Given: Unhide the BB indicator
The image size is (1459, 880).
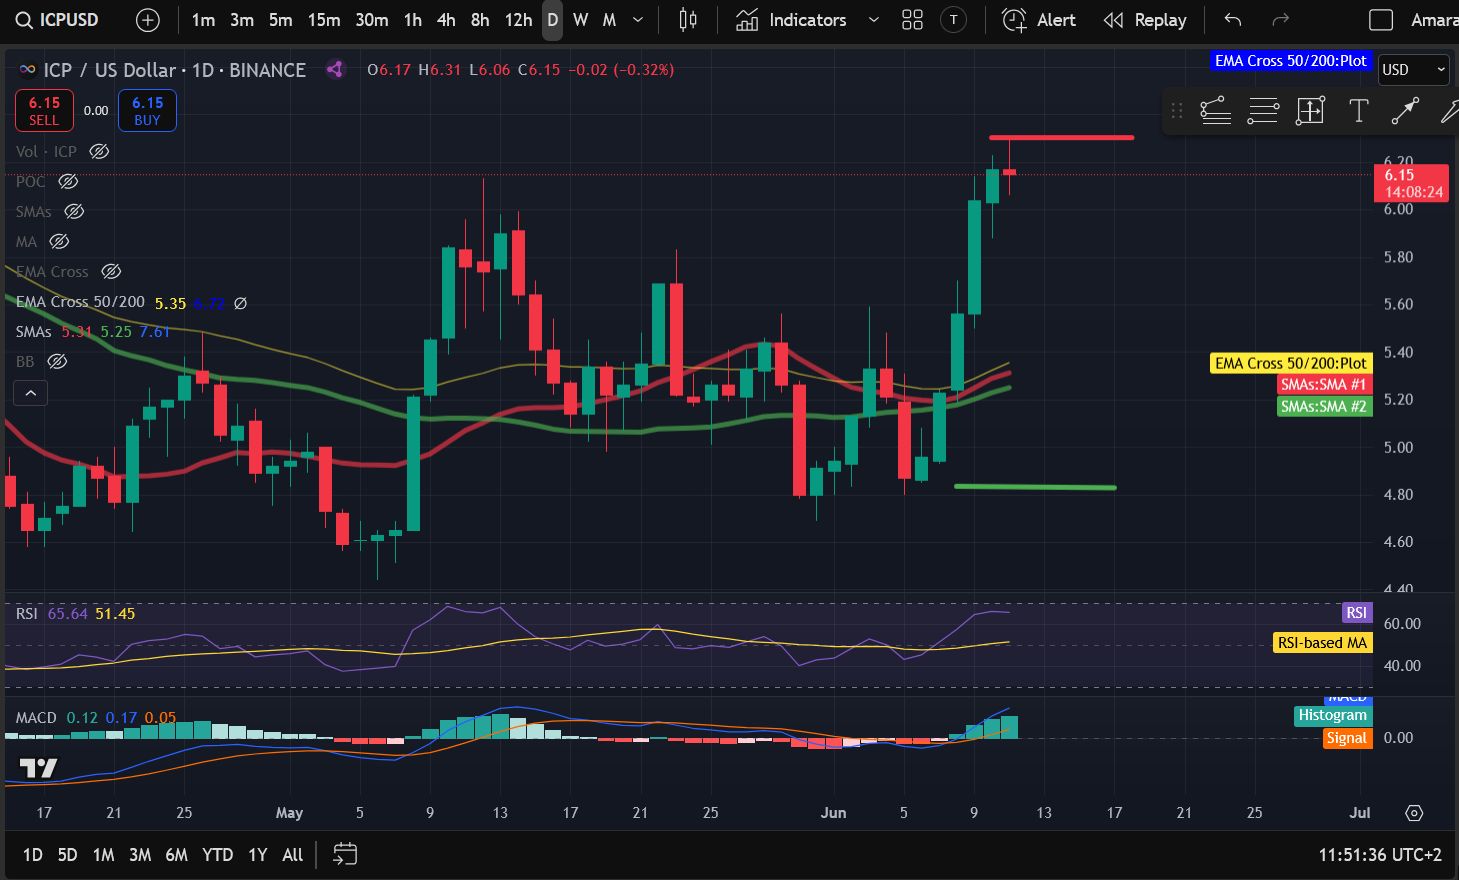Looking at the screenshot, I should coord(58,362).
